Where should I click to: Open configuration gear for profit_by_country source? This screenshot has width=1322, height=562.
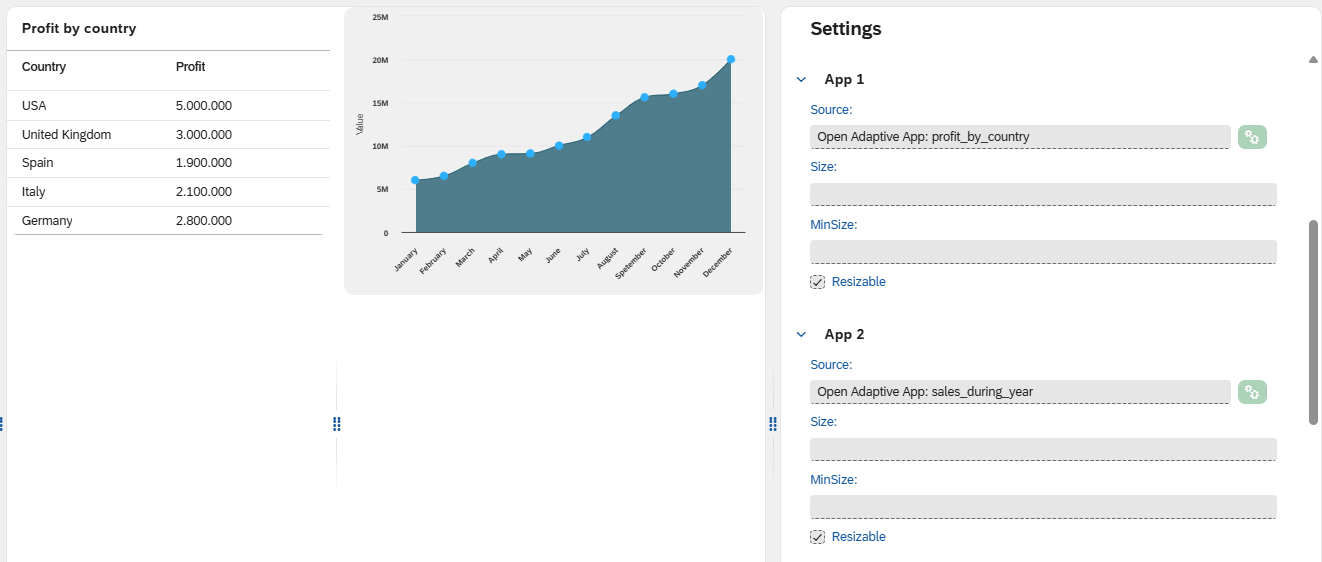pos(1252,137)
